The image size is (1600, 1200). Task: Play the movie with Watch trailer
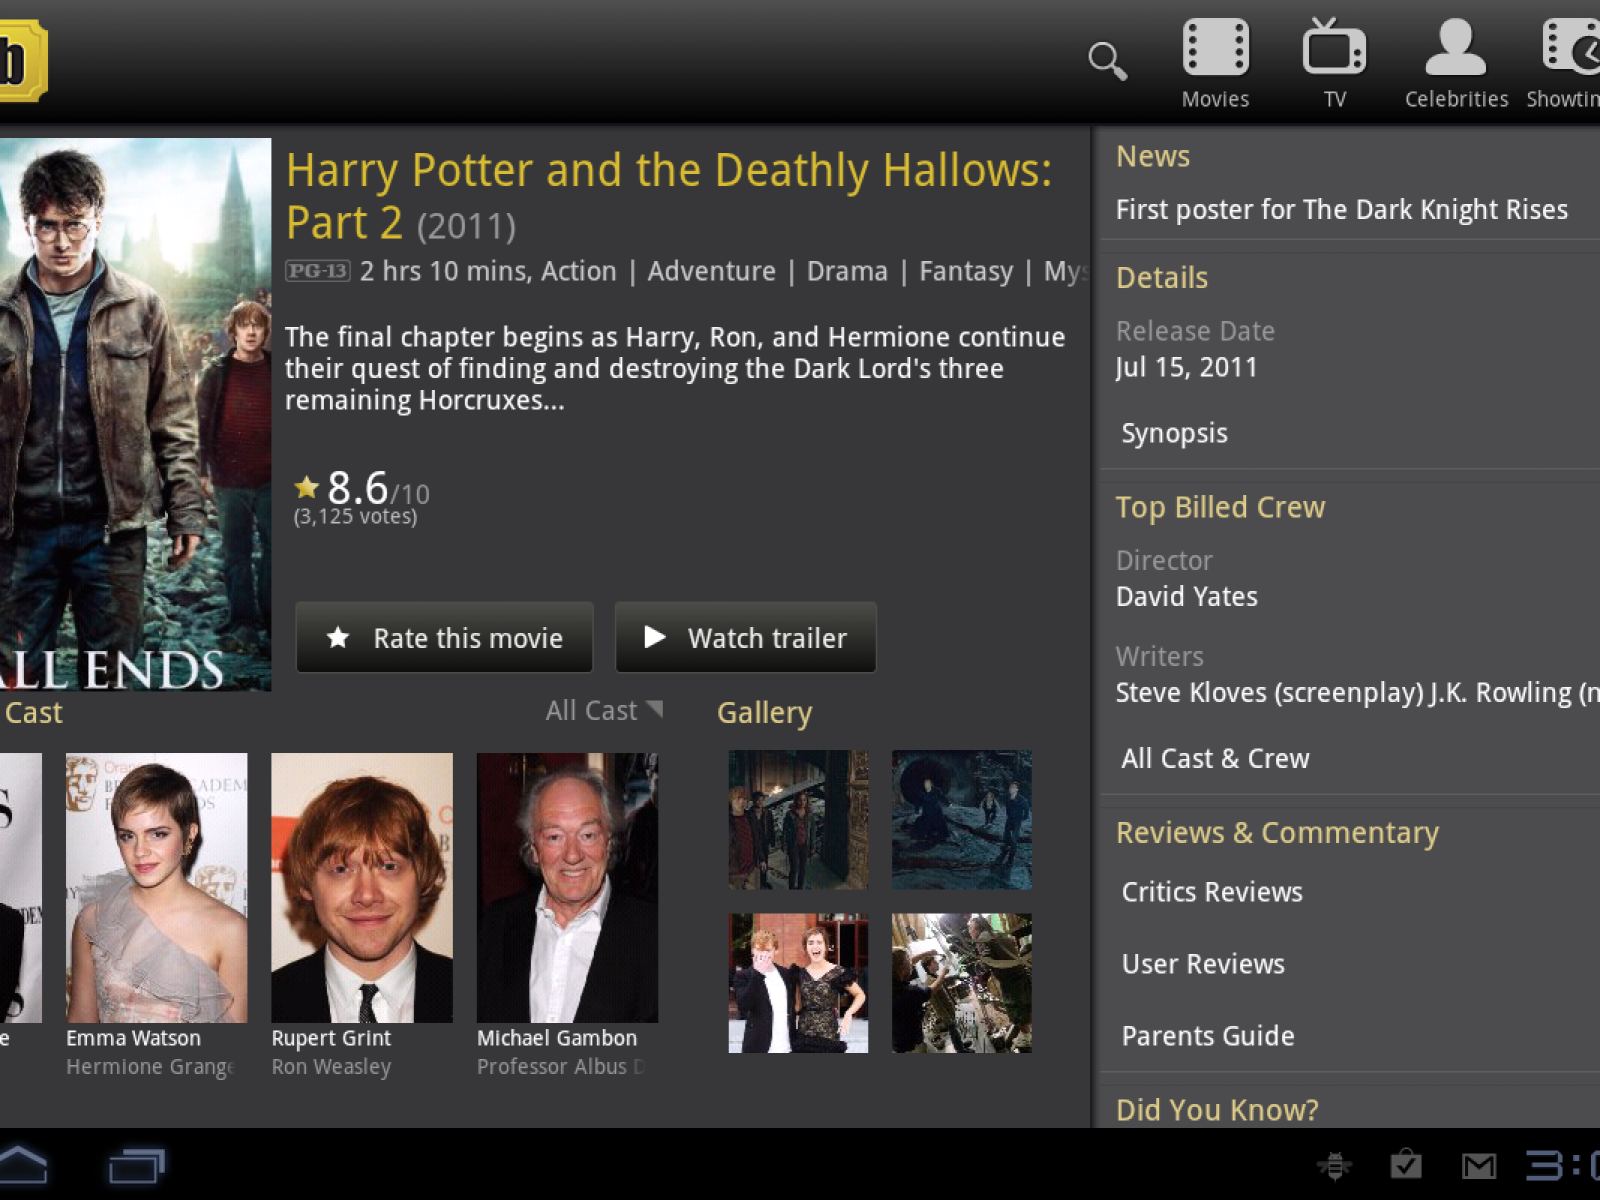745,638
